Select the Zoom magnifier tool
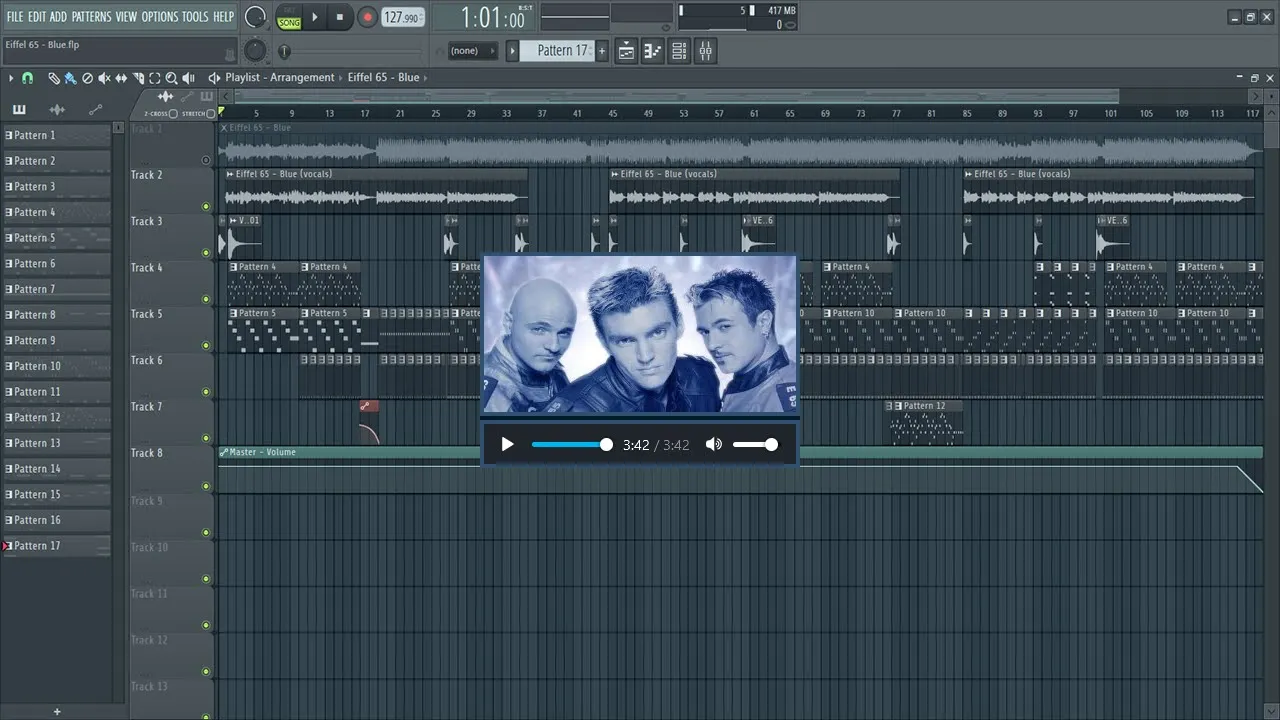Viewport: 1280px width, 720px height. pyautogui.click(x=171, y=78)
